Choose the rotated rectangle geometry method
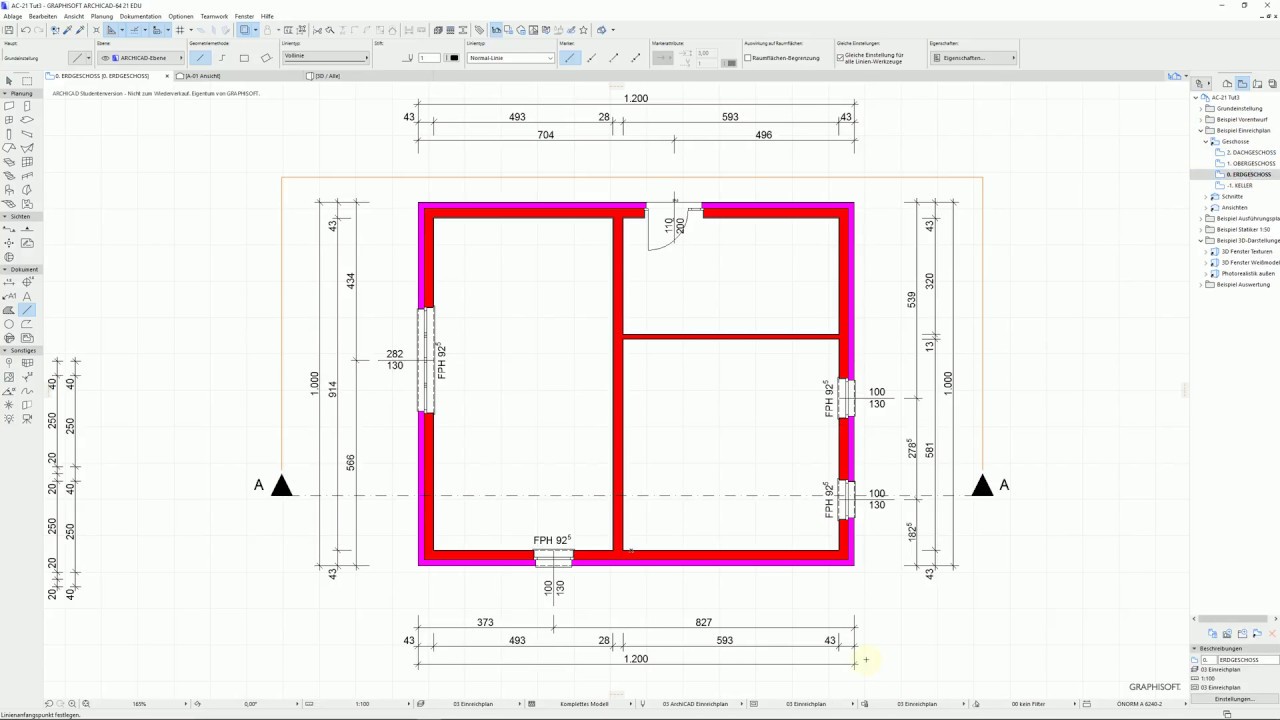Screen dimensions: 1280x720 (x=266, y=58)
